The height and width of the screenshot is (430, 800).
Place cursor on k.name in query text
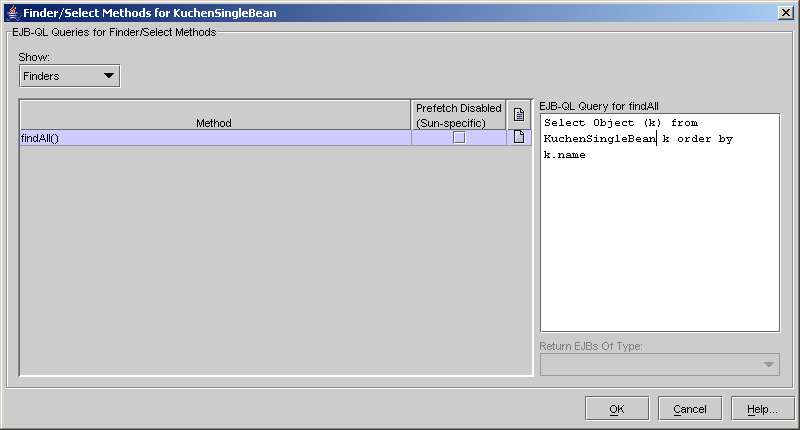pos(565,155)
